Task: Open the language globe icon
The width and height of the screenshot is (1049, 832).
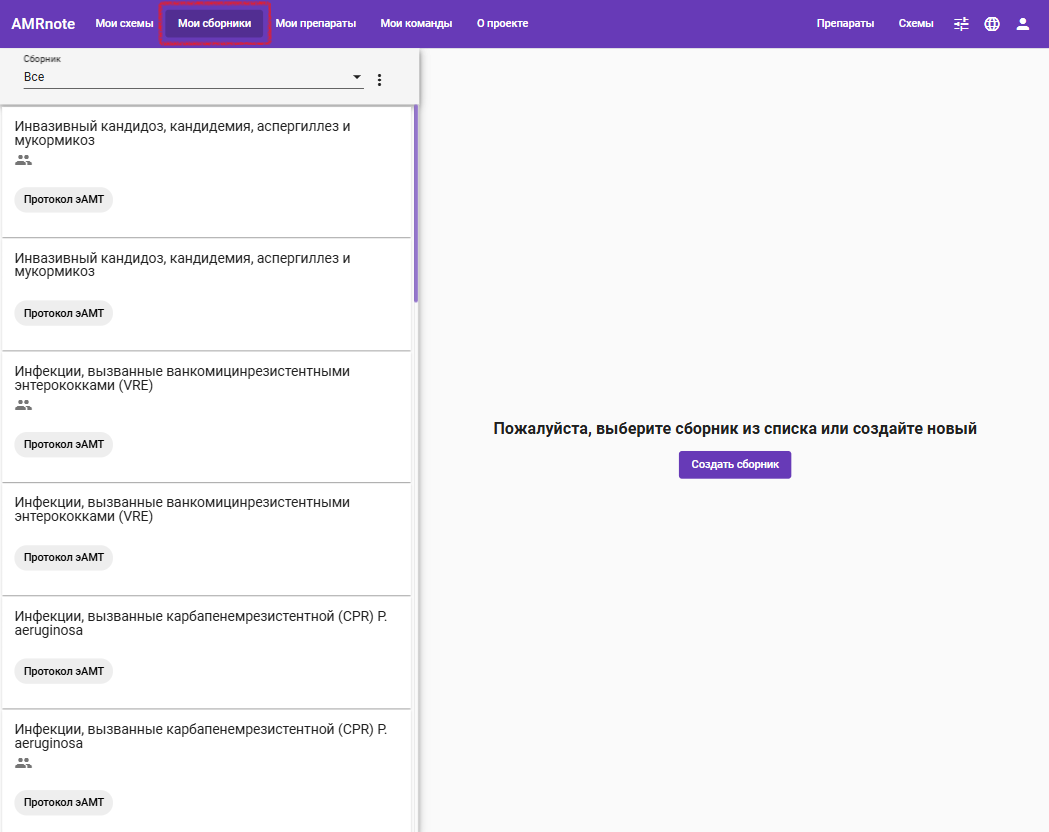Action: coord(992,24)
